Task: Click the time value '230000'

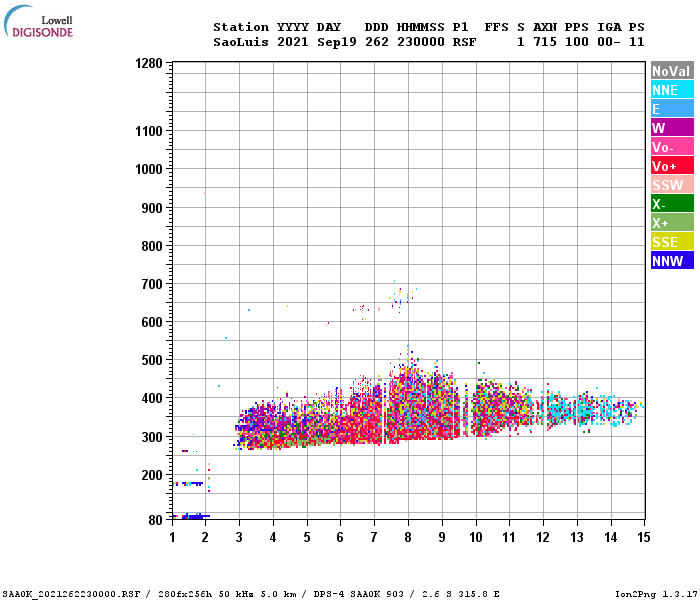Action: coord(421,42)
